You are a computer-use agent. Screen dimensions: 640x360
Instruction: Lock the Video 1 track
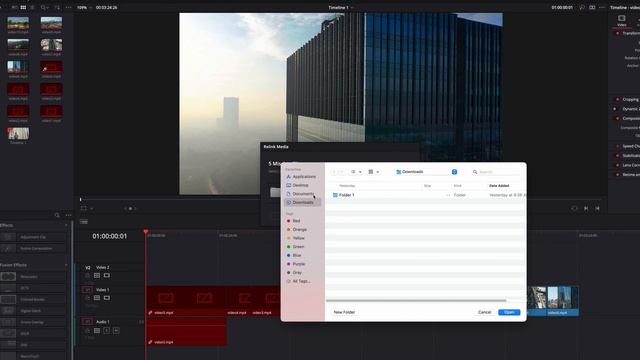(87, 298)
